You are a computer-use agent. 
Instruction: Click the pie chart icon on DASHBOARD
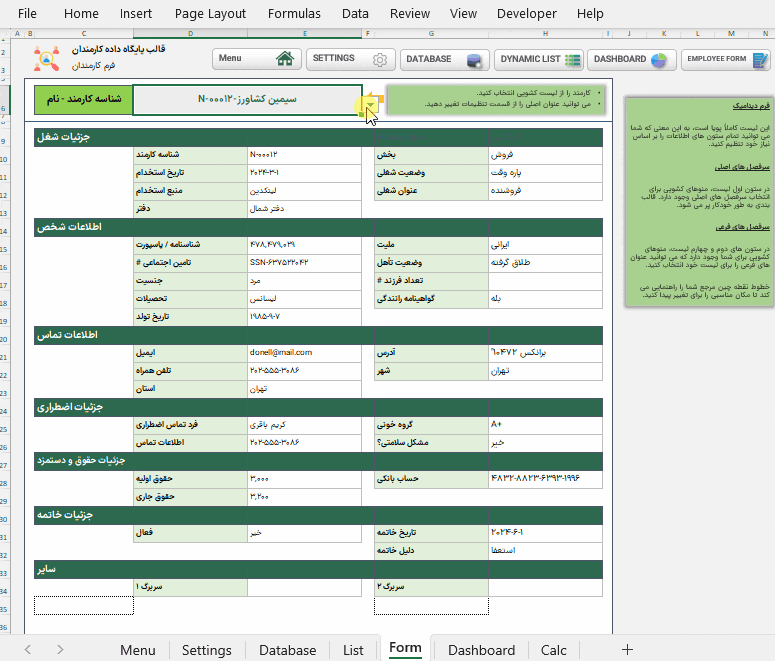pyautogui.click(x=659, y=60)
